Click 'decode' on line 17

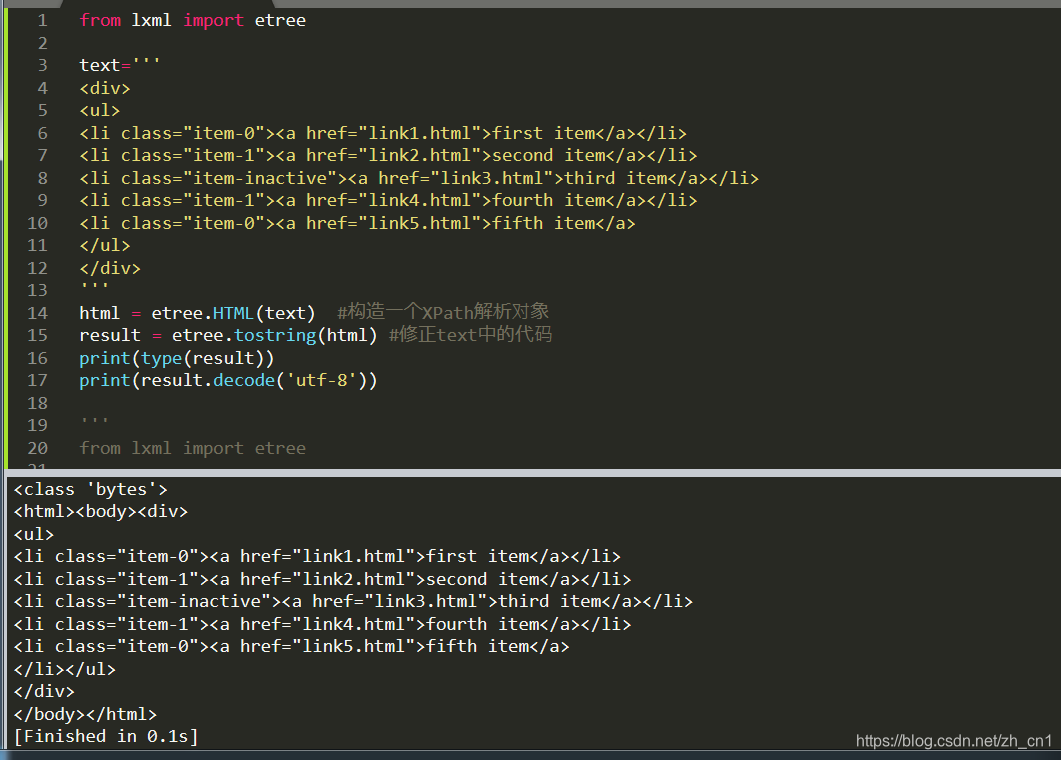click(244, 380)
